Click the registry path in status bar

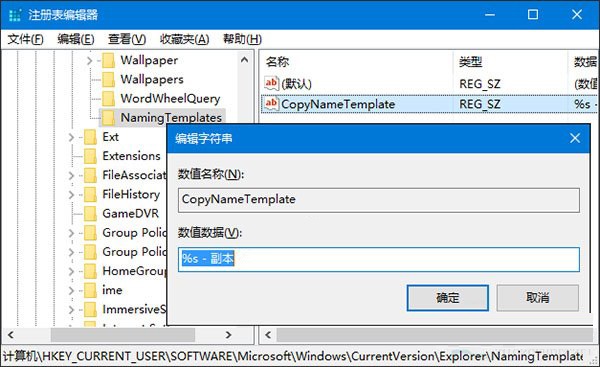tap(293, 356)
